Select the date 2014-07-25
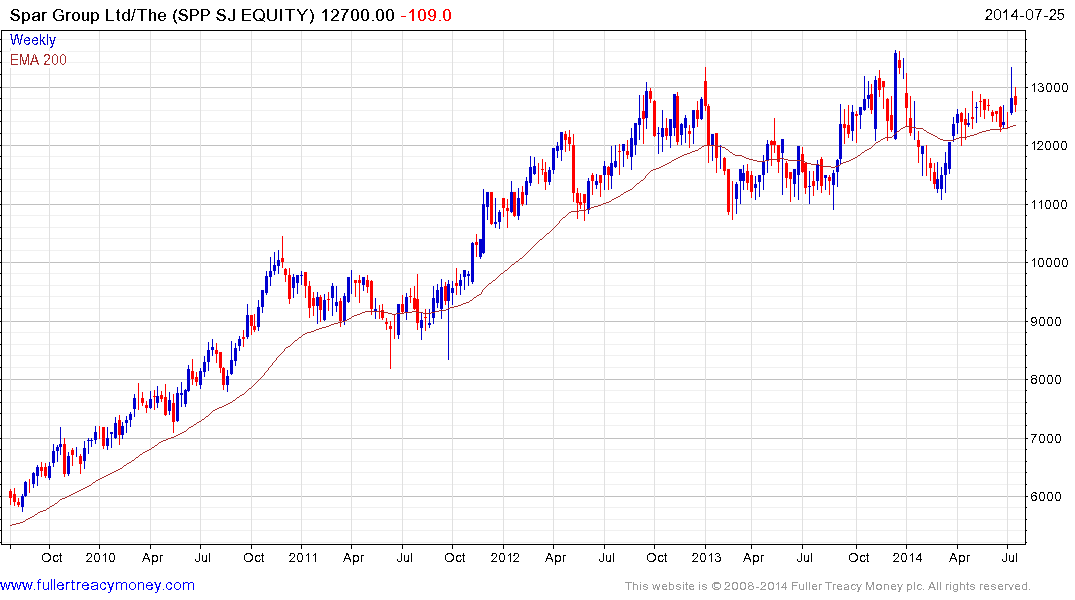Screen dimensions: 1075x600 1024,14
